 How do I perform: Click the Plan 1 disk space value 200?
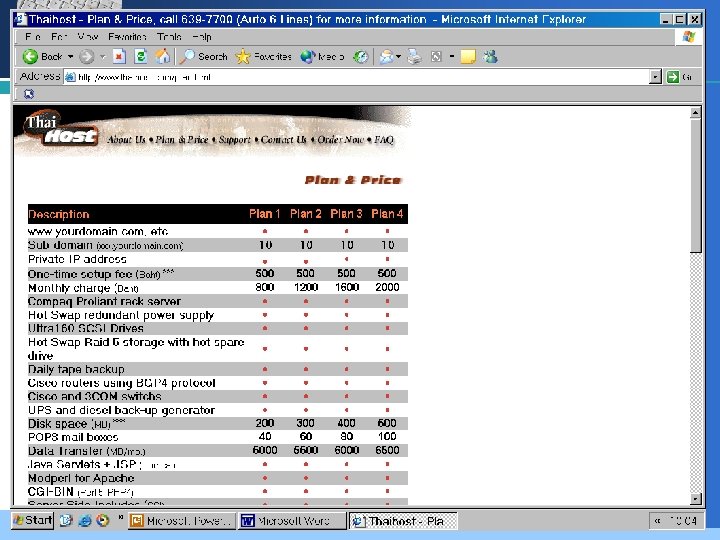[265, 423]
